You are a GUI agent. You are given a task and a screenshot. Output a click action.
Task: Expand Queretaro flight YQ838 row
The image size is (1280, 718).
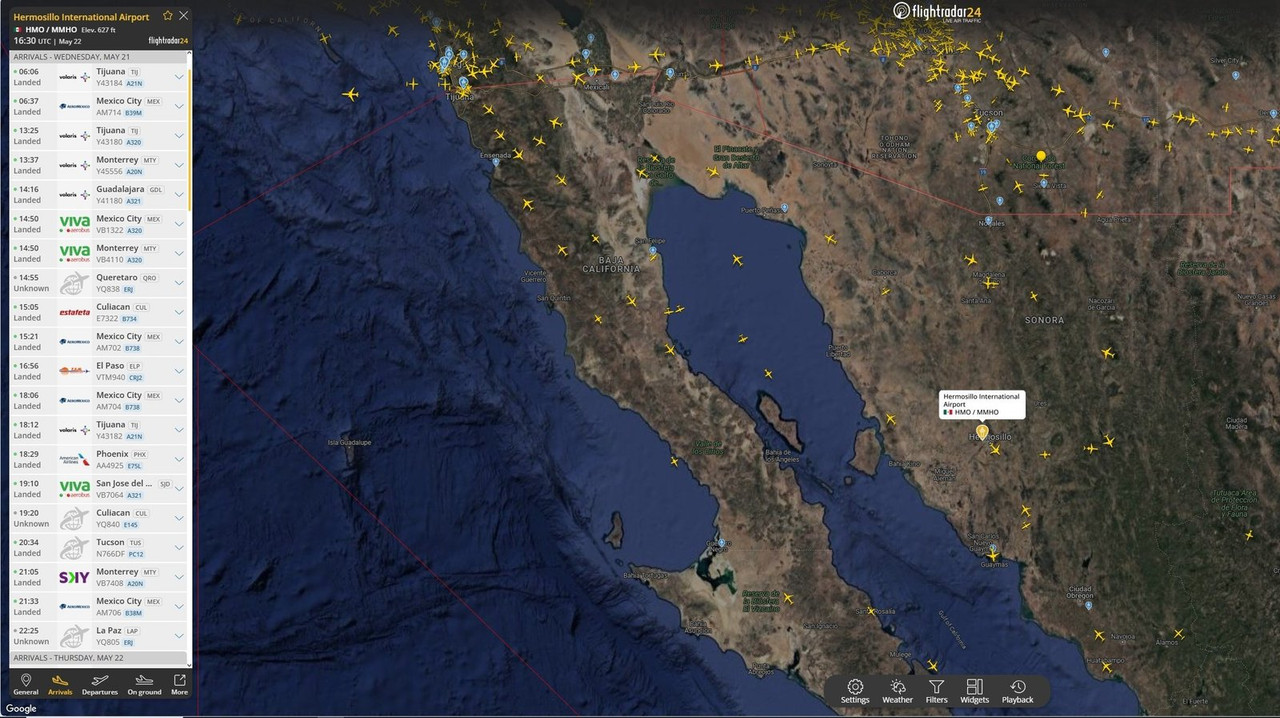179,283
